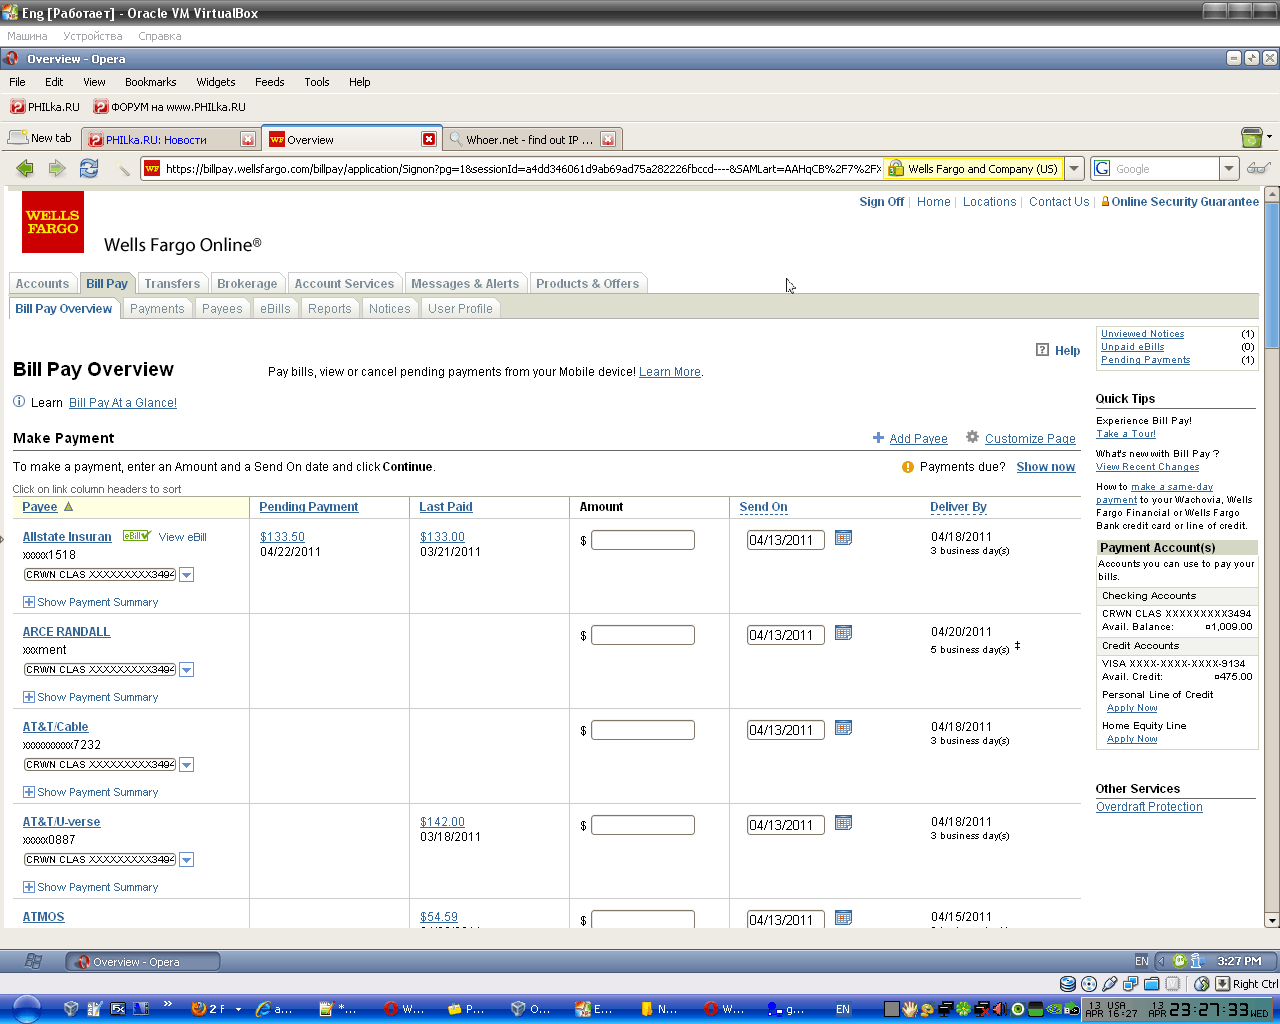
Task: Click the Add Payee link
Action: coord(918,439)
